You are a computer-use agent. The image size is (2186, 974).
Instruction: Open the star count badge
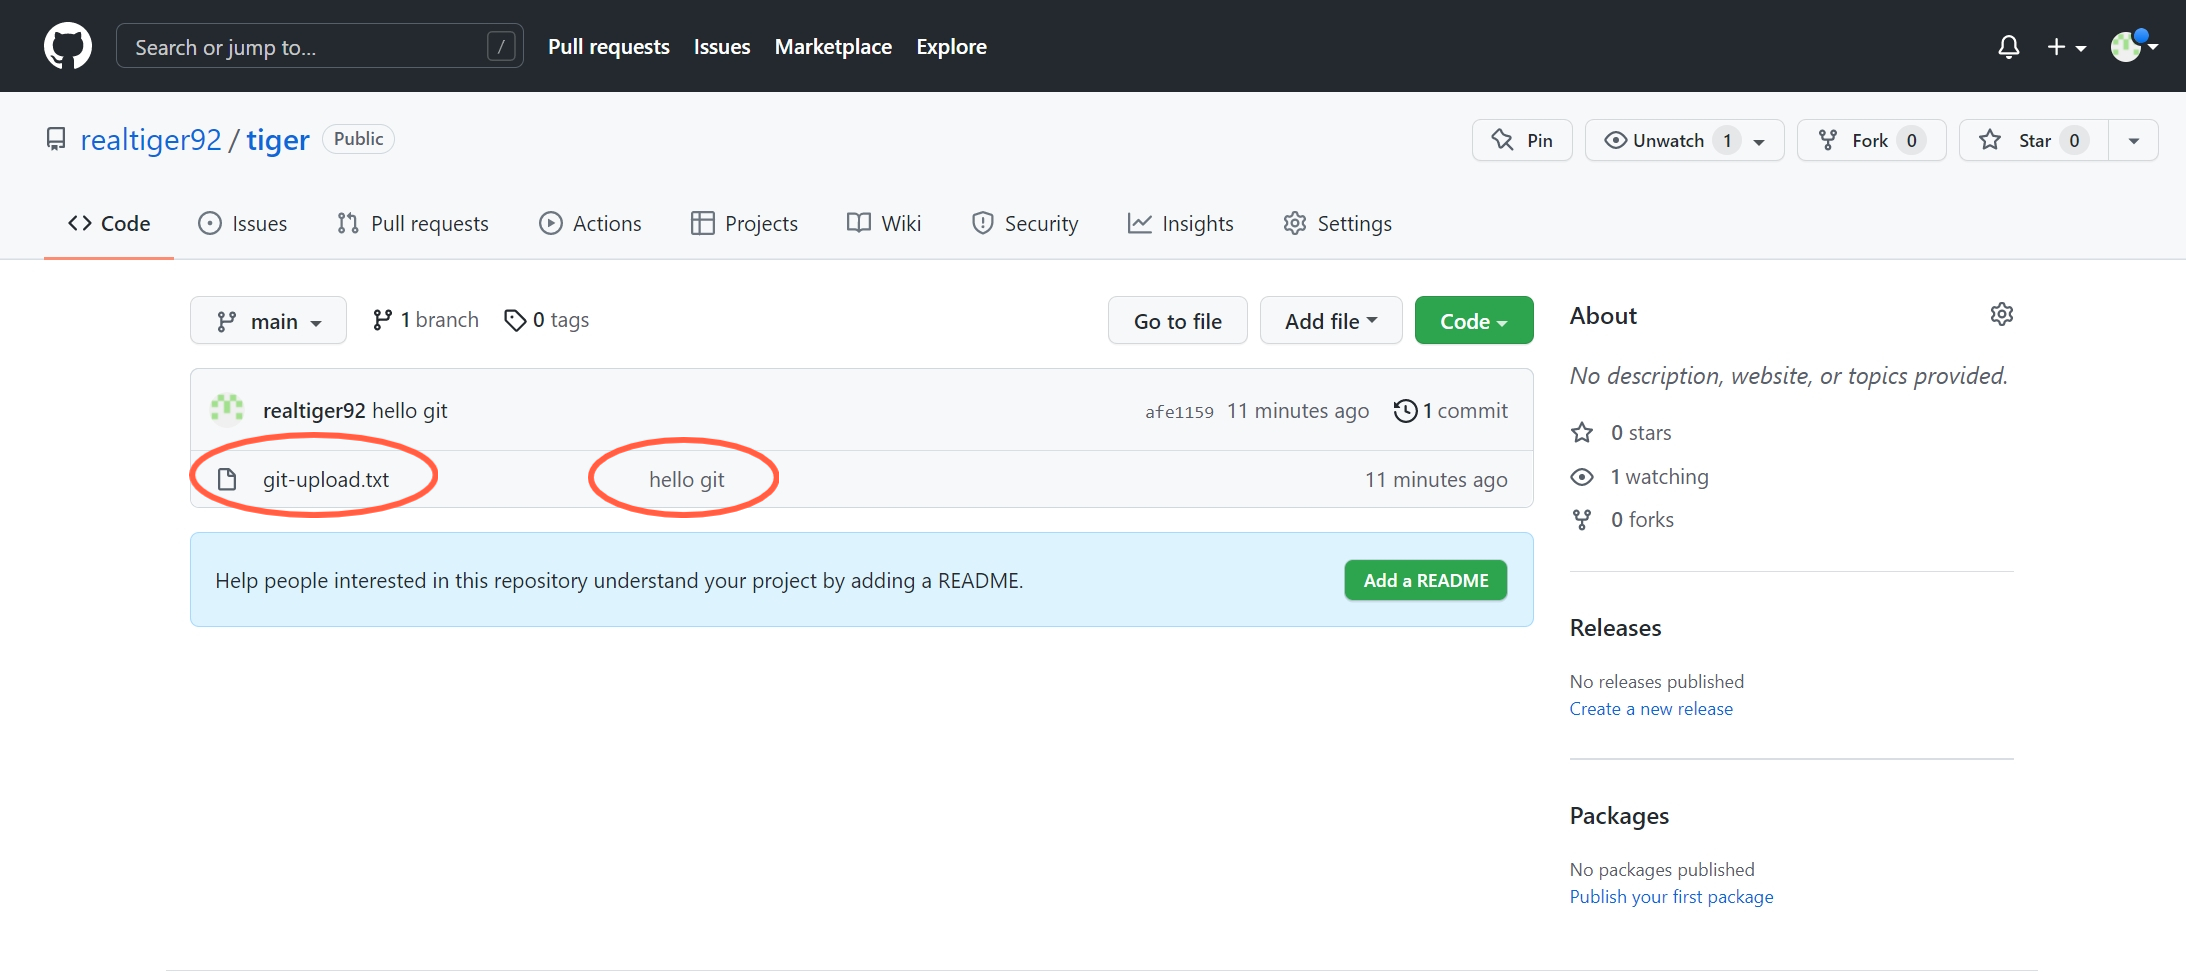[2074, 140]
